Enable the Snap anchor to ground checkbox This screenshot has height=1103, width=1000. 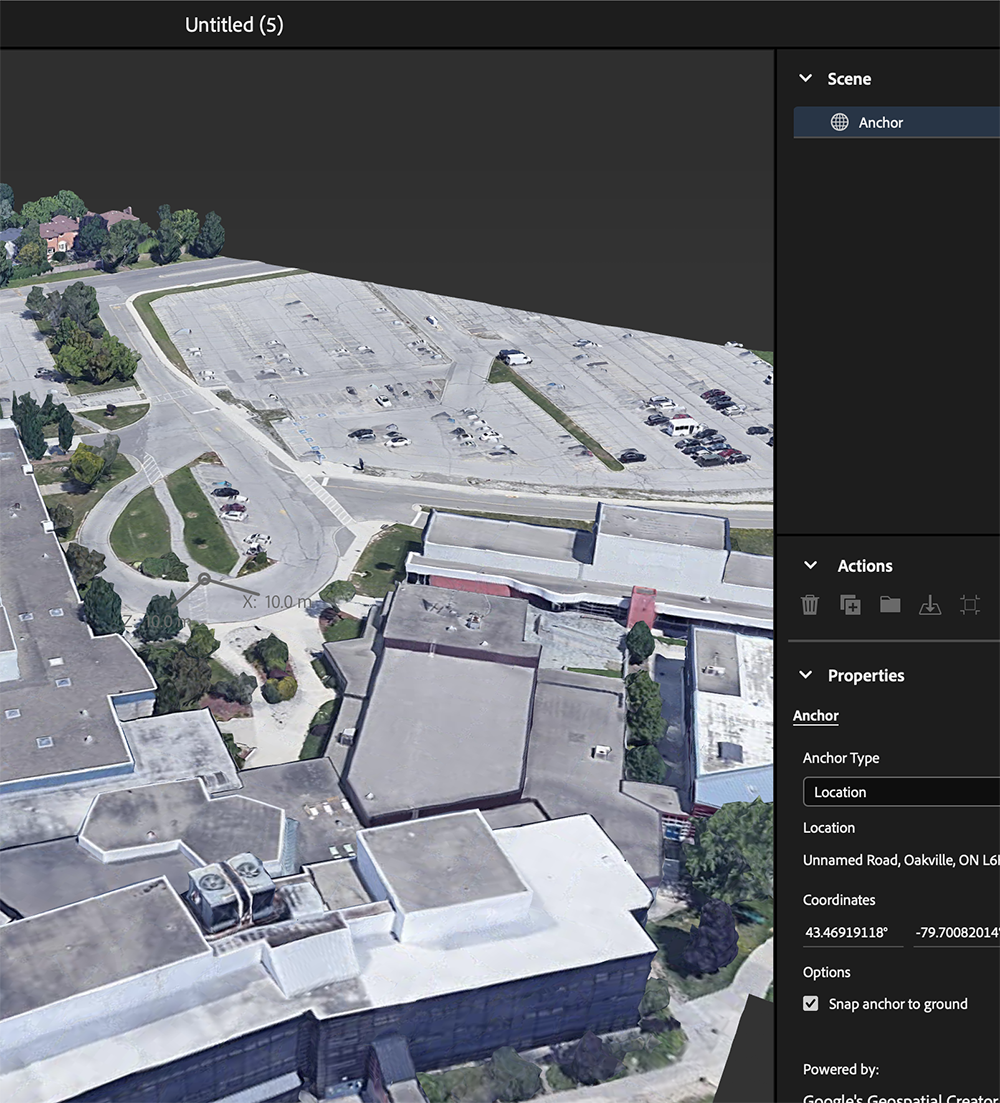[811, 1004]
